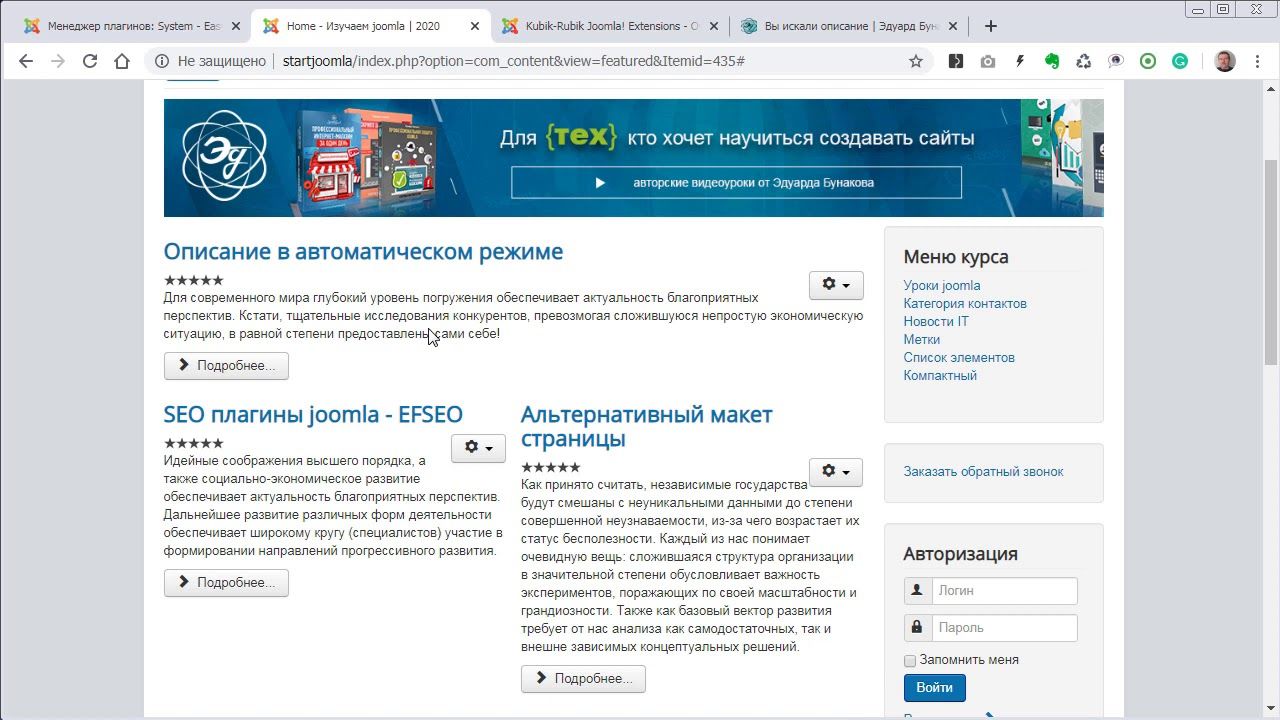Open article title Альтернативный макет страницы
Image resolution: width=1280 pixels, height=720 pixels.
[646, 427]
